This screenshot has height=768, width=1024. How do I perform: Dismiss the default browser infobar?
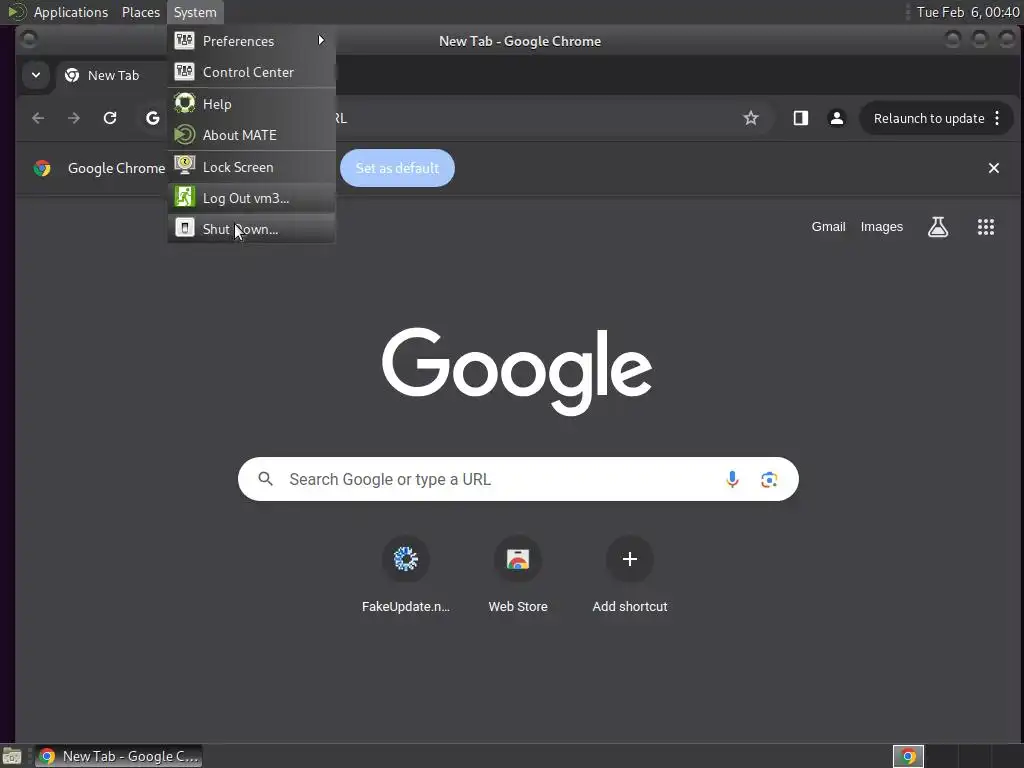[994, 168]
